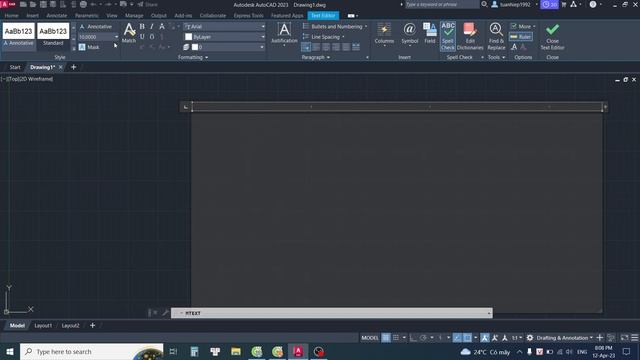Click the Match Properties text tool

[x=129, y=33]
